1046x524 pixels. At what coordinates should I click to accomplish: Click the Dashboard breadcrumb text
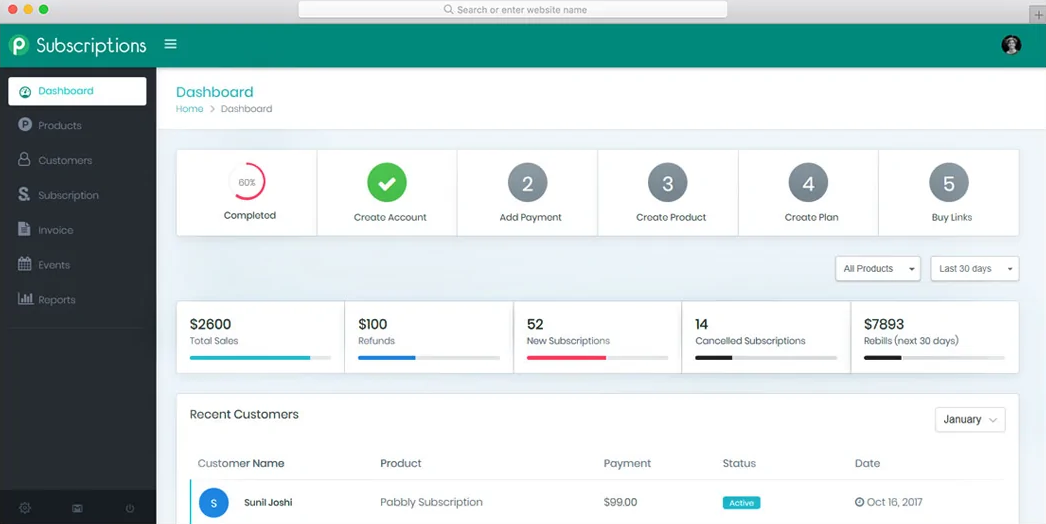(246, 109)
